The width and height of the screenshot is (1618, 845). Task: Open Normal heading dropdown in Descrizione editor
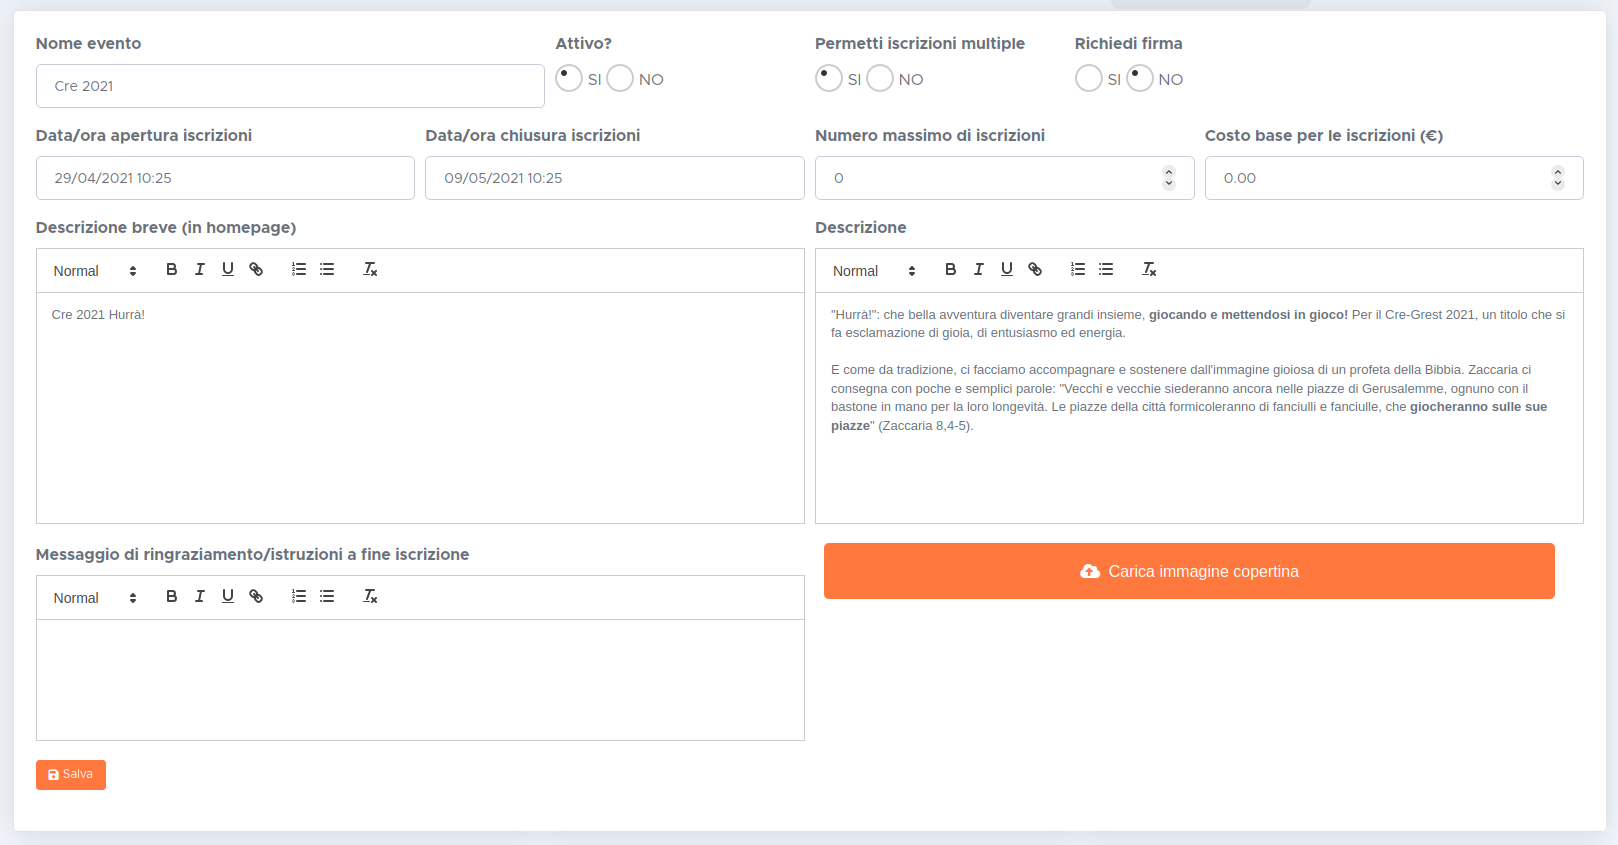pos(874,271)
